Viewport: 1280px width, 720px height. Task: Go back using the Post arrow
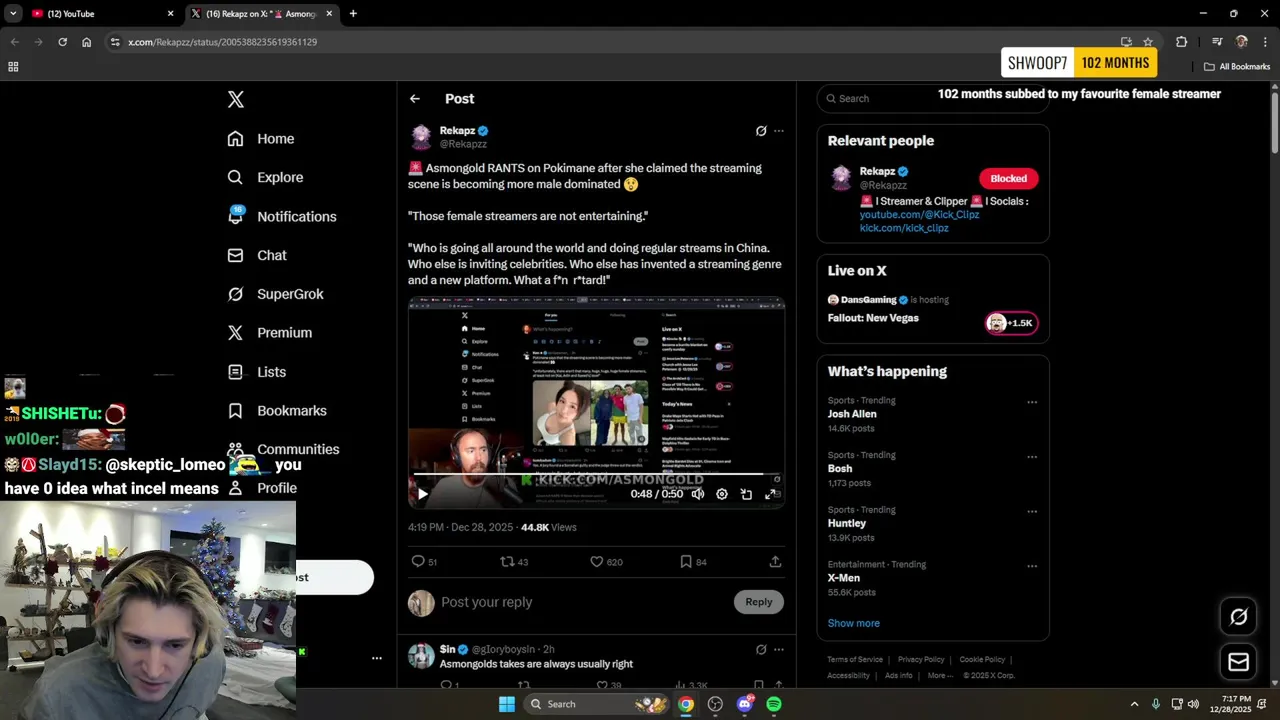[415, 99]
